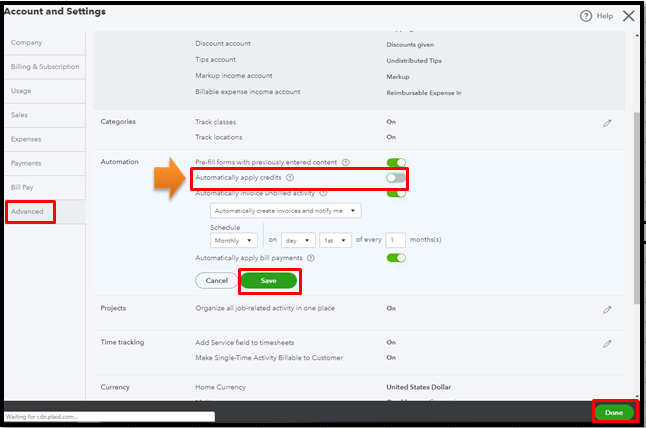Open Automatically create invoices and notify me dropdown
The height and width of the screenshot is (428, 646).
pyautogui.click(x=286, y=210)
